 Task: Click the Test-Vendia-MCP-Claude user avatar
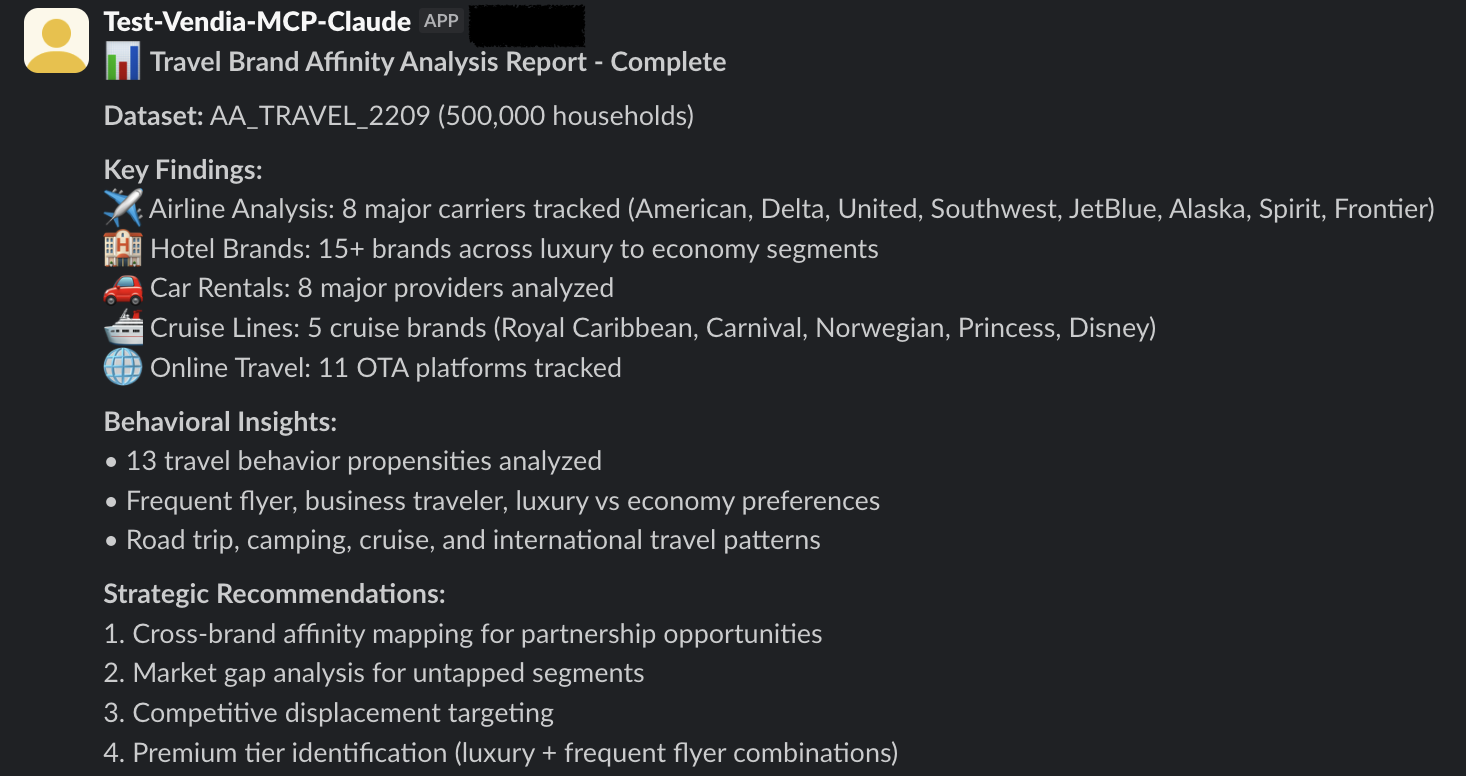click(56, 41)
